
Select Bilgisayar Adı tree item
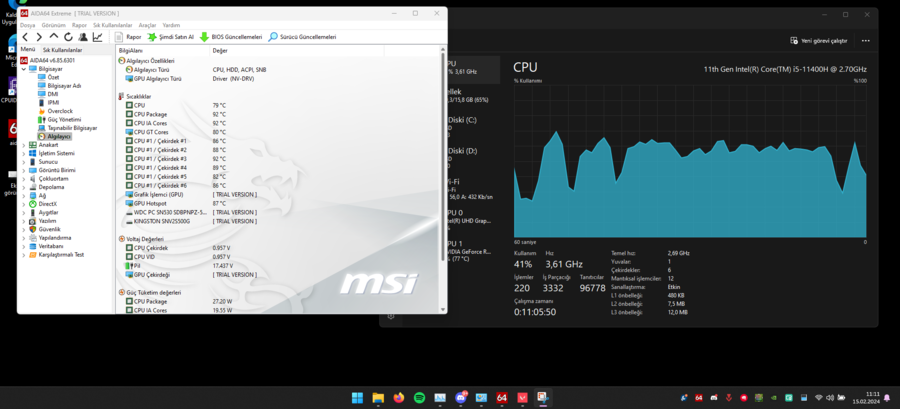64,85
